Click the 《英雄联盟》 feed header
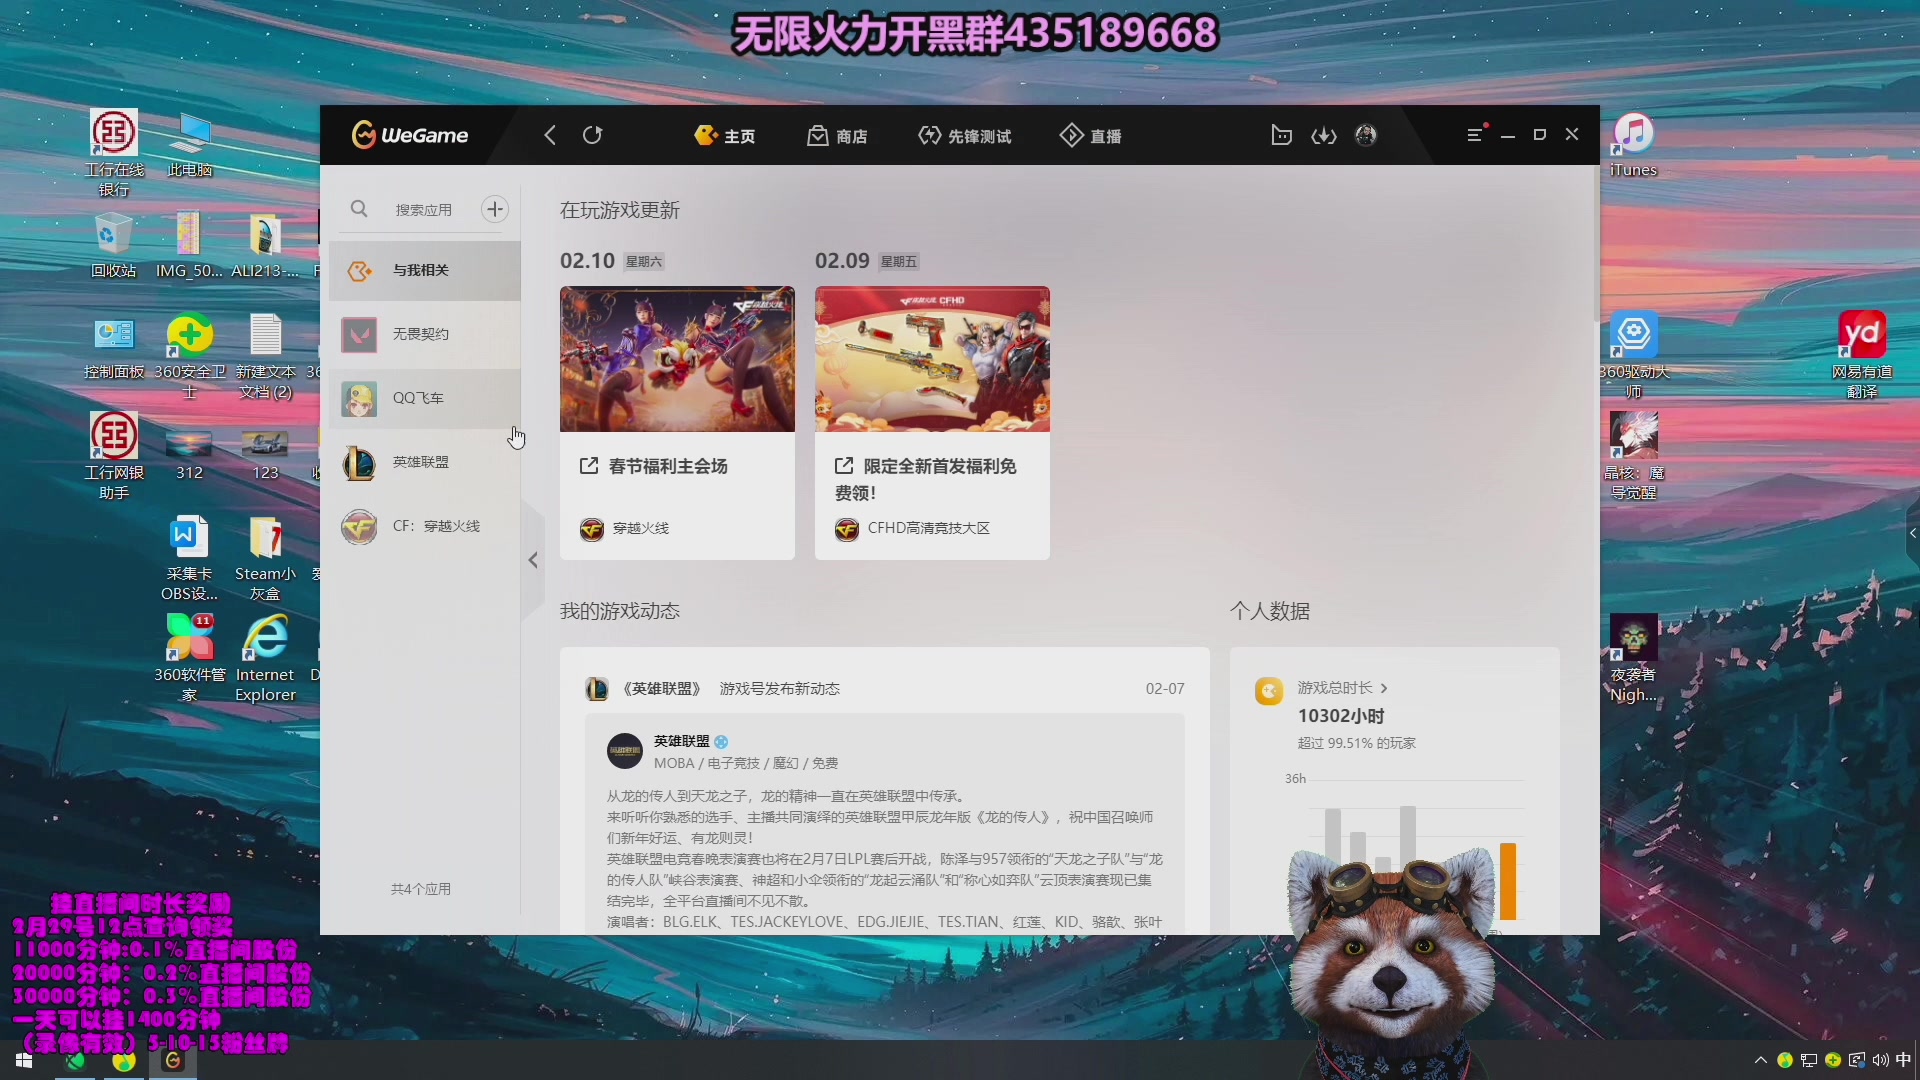 pyautogui.click(x=712, y=689)
